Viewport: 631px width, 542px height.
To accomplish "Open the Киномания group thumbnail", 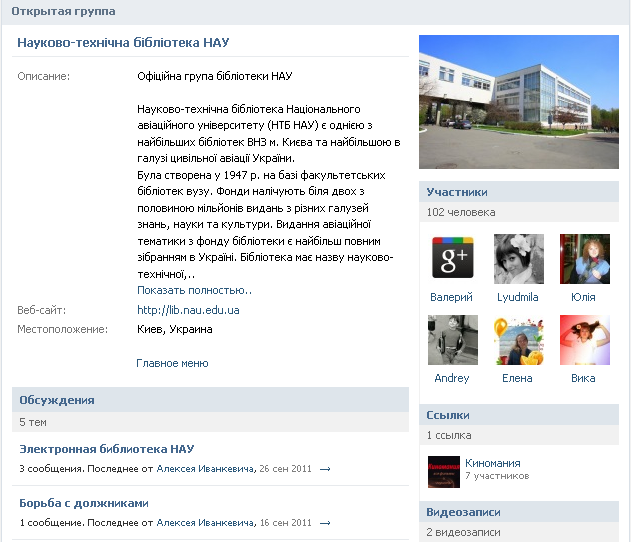I will click(x=443, y=472).
